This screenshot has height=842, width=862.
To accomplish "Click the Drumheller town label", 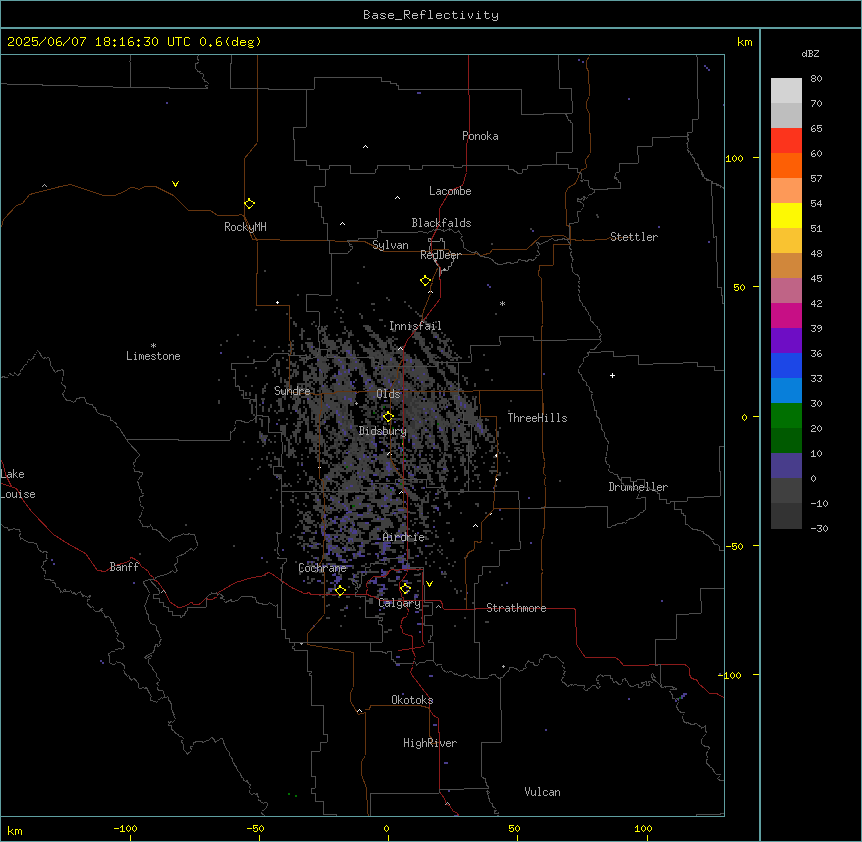I will (638, 487).
